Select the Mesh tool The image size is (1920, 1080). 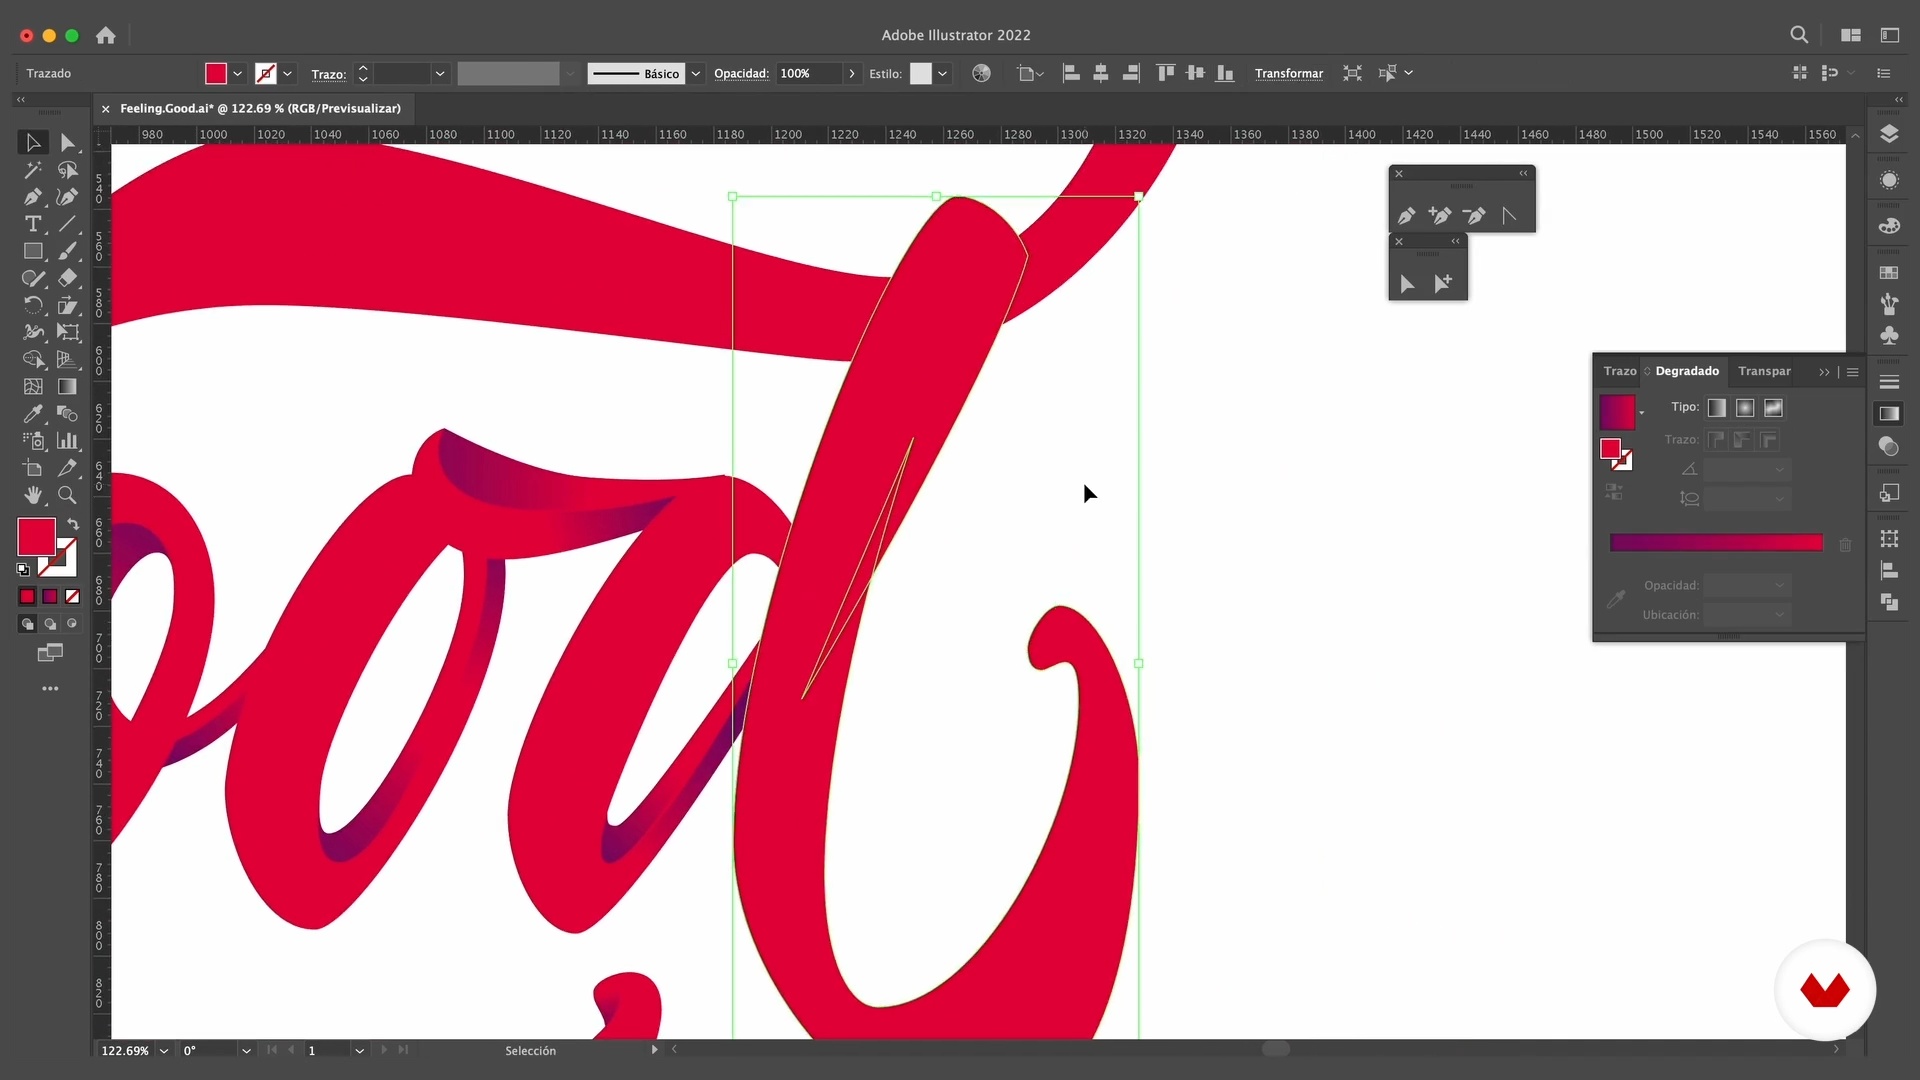pos(32,386)
